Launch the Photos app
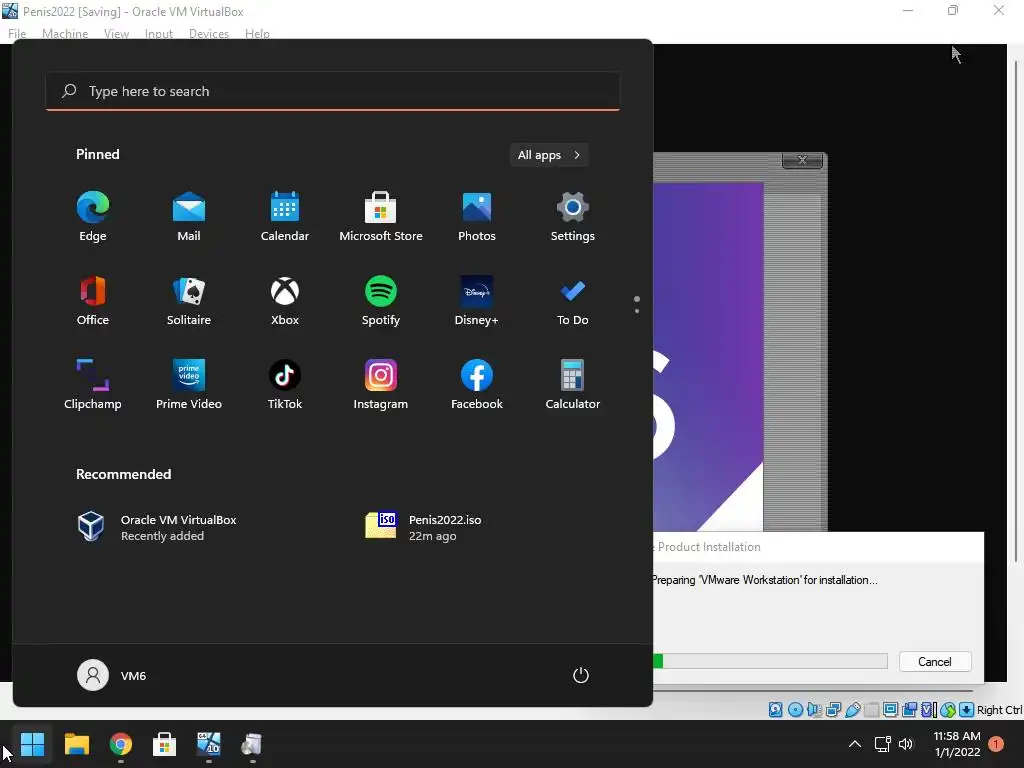Image resolution: width=1024 pixels, height=768 pixels. [x=477, y=217]
